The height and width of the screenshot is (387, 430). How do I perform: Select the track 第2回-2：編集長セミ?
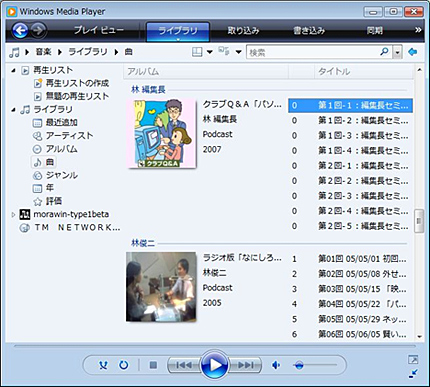[350, 181]
